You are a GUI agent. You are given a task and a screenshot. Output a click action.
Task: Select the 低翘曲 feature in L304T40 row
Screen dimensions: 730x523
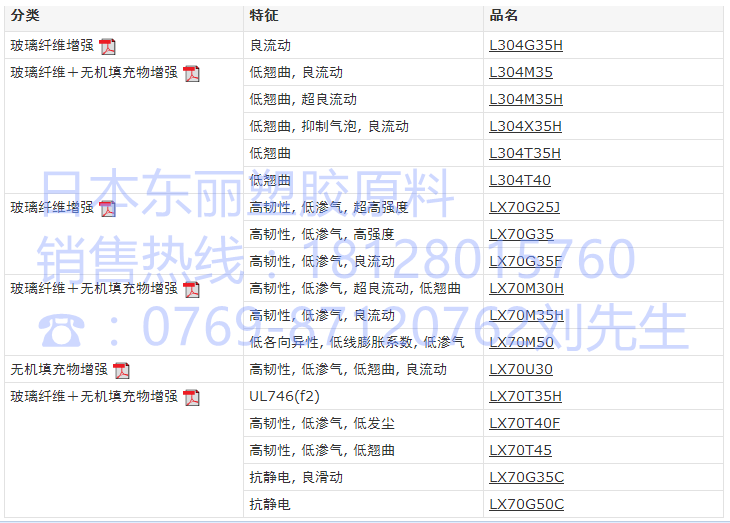pos(270,180)
